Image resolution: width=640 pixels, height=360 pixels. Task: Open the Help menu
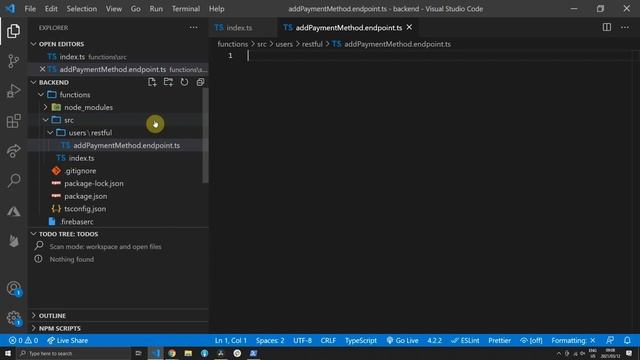(217, 9)
